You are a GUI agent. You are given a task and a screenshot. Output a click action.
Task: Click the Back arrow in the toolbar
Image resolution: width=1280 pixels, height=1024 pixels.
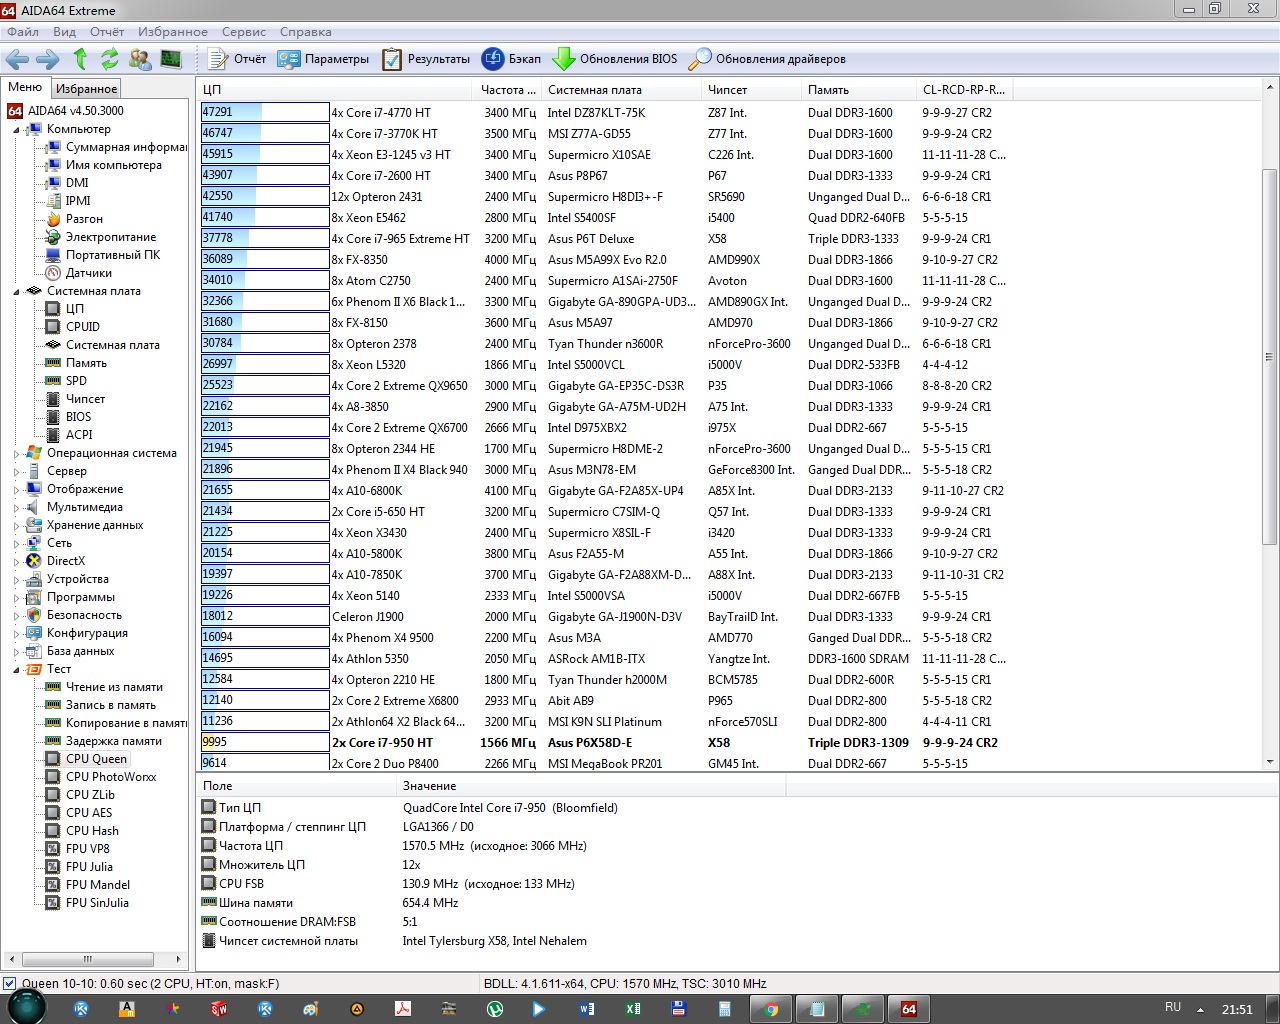[x=18, y=59]
